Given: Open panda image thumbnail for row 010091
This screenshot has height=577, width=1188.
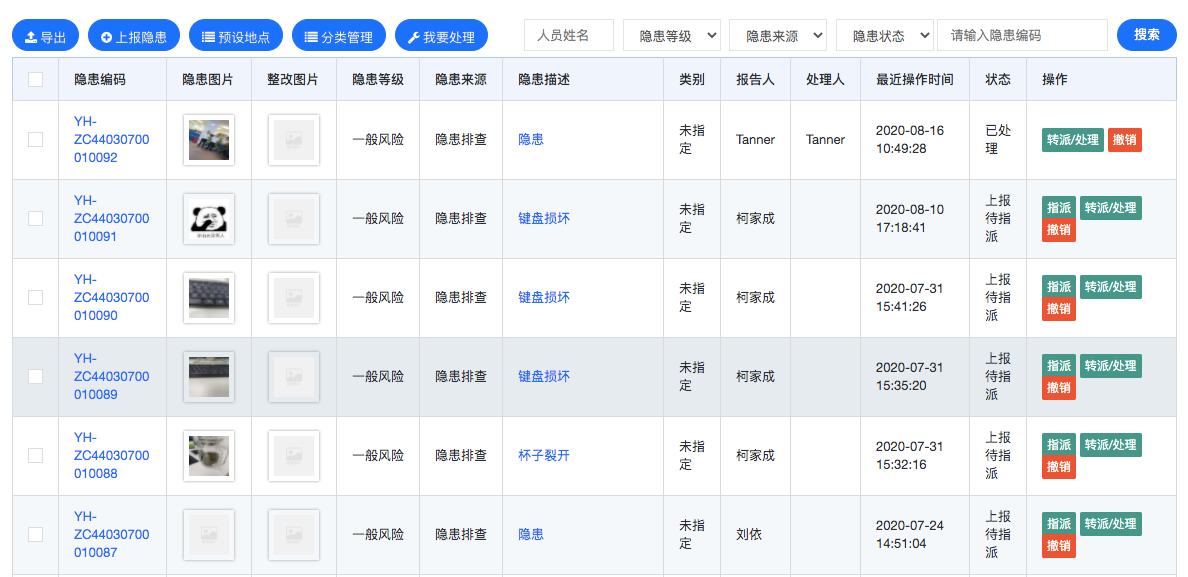Looking at the screenshot, I should [x=209, y=219].
